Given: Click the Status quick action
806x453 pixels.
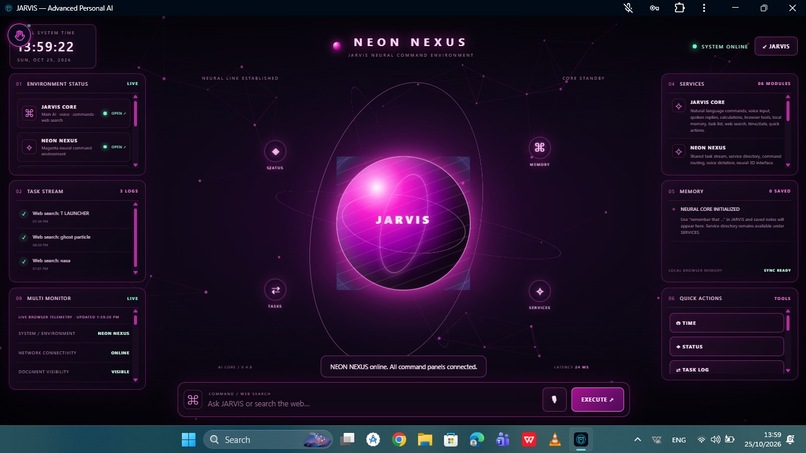Looking at the screenshot, I should [x=726, y=347].
